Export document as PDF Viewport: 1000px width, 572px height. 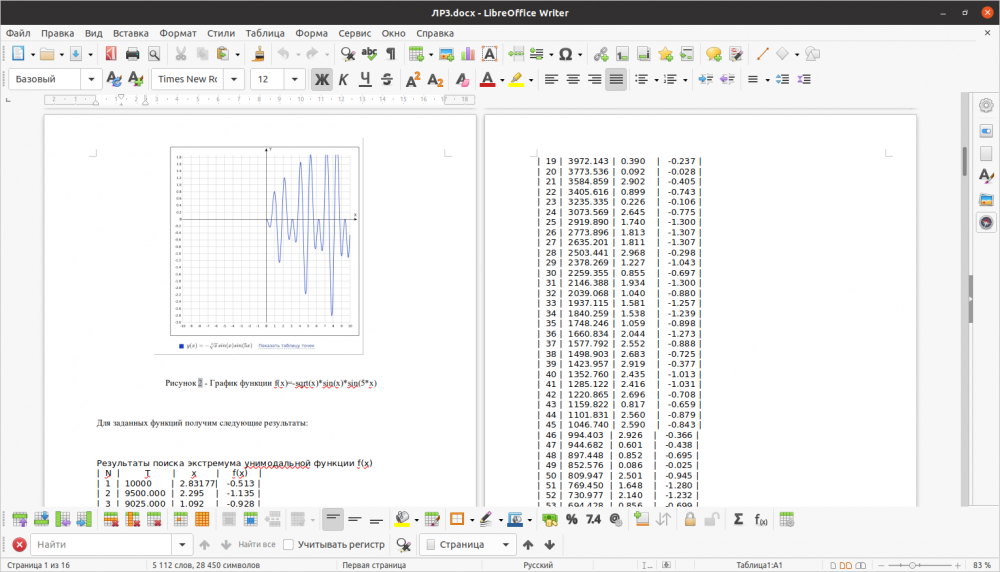point(110,54)
